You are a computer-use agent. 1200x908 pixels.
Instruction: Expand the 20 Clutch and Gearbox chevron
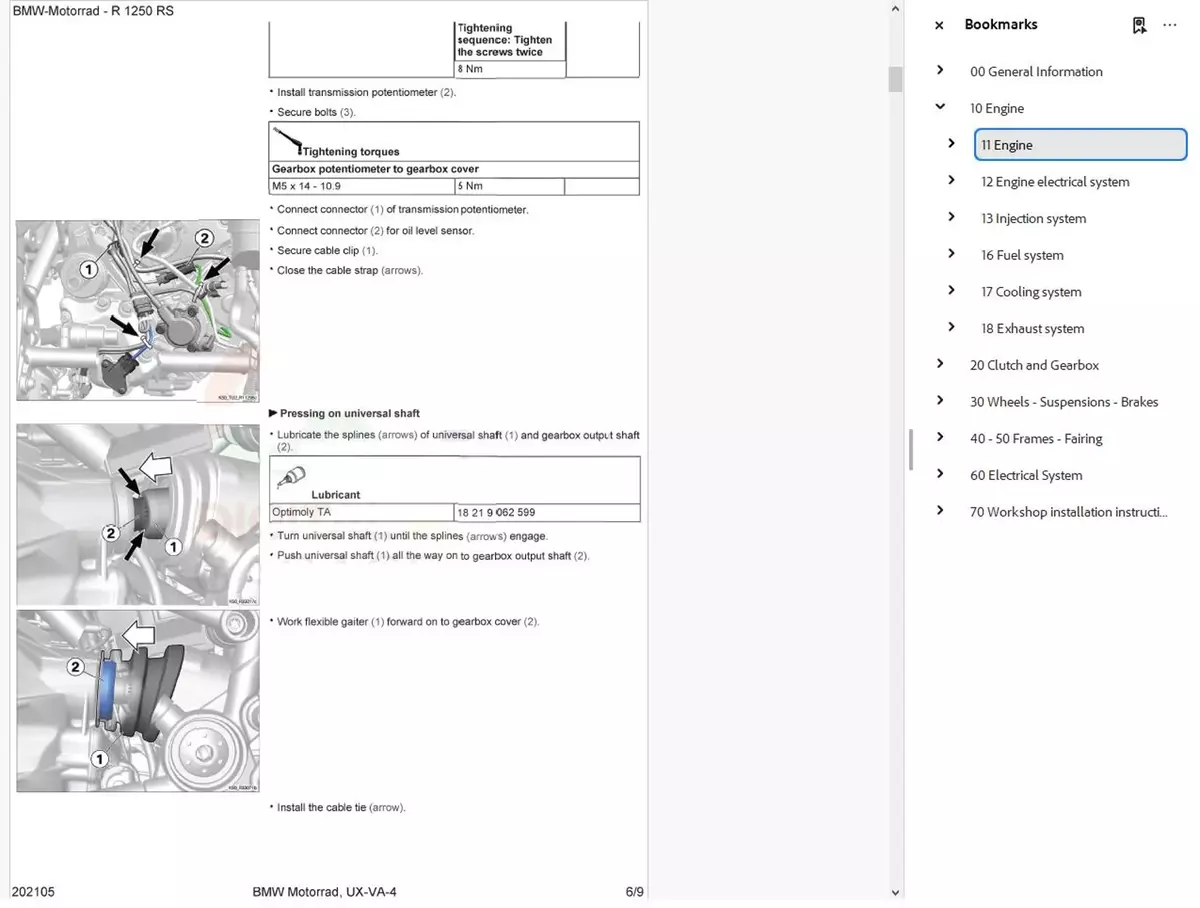[x=940, y=364]
